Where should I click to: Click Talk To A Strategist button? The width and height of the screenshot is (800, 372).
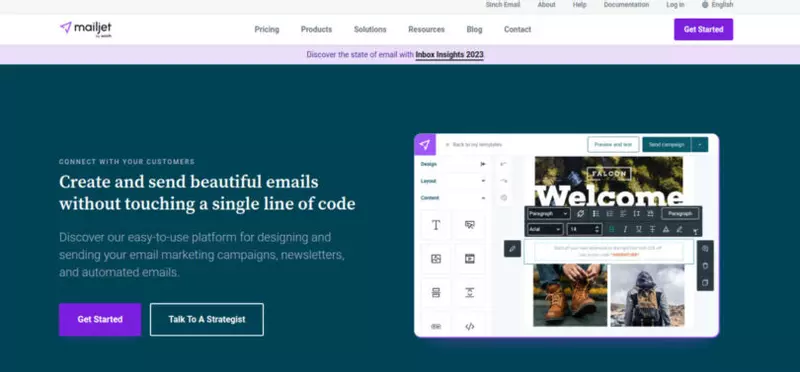tap(207, 319)
